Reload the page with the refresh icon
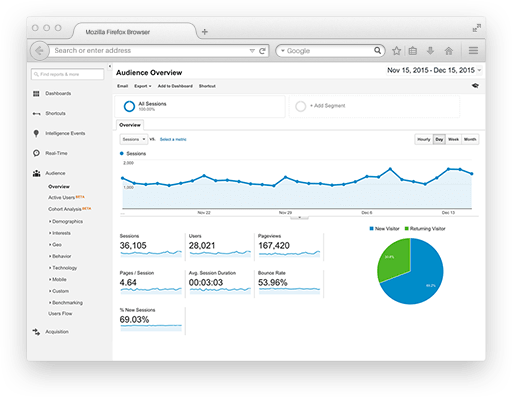 pos(262,51)
